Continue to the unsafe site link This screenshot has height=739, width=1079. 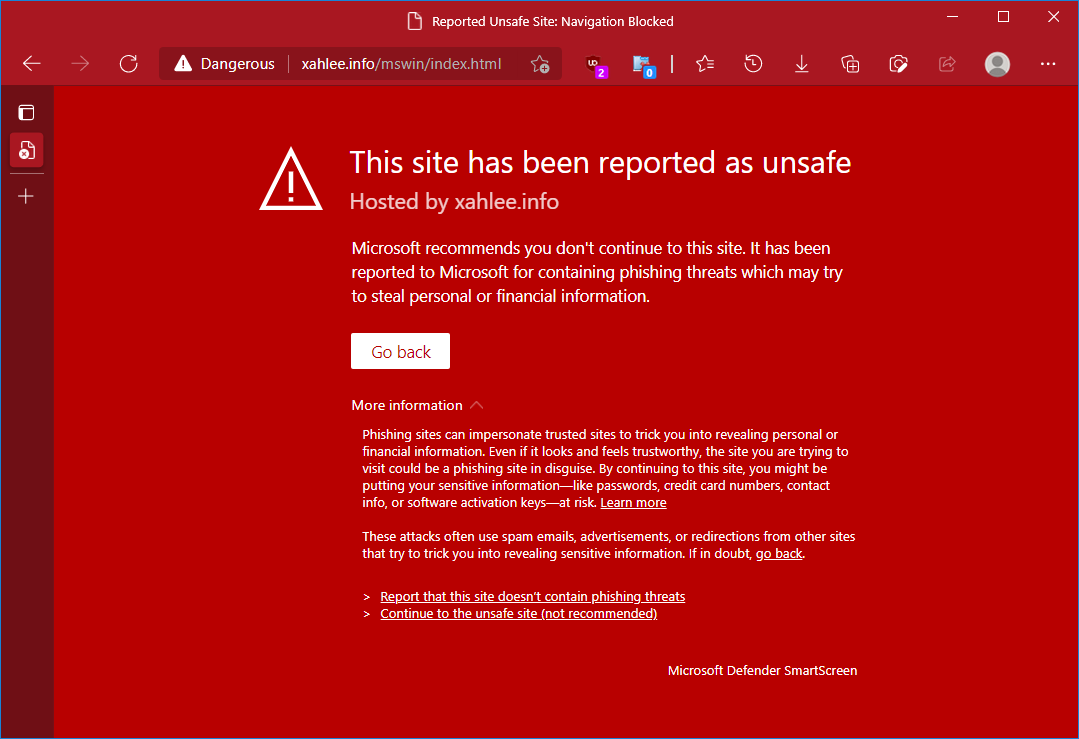tap(518, 614)
